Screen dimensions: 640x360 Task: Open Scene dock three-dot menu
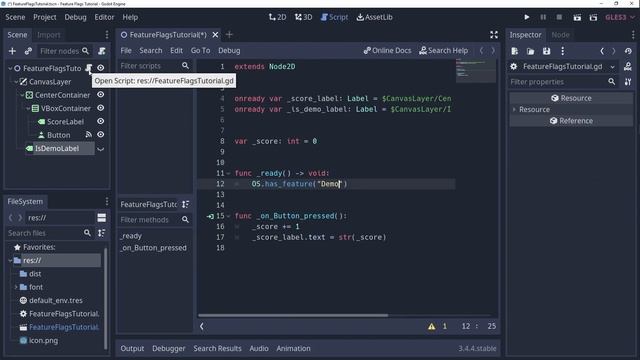pos(107,35)
